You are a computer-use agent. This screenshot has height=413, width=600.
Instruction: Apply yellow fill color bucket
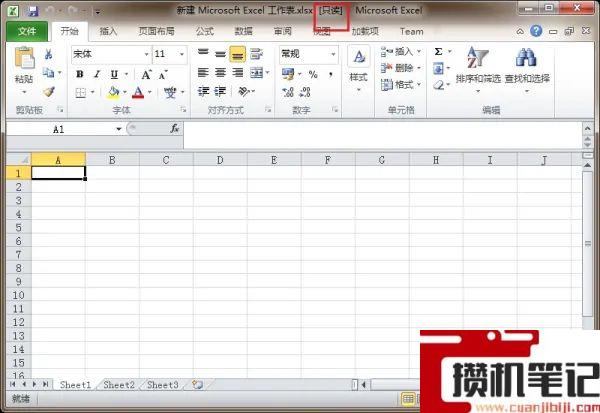tap(114, 92)
